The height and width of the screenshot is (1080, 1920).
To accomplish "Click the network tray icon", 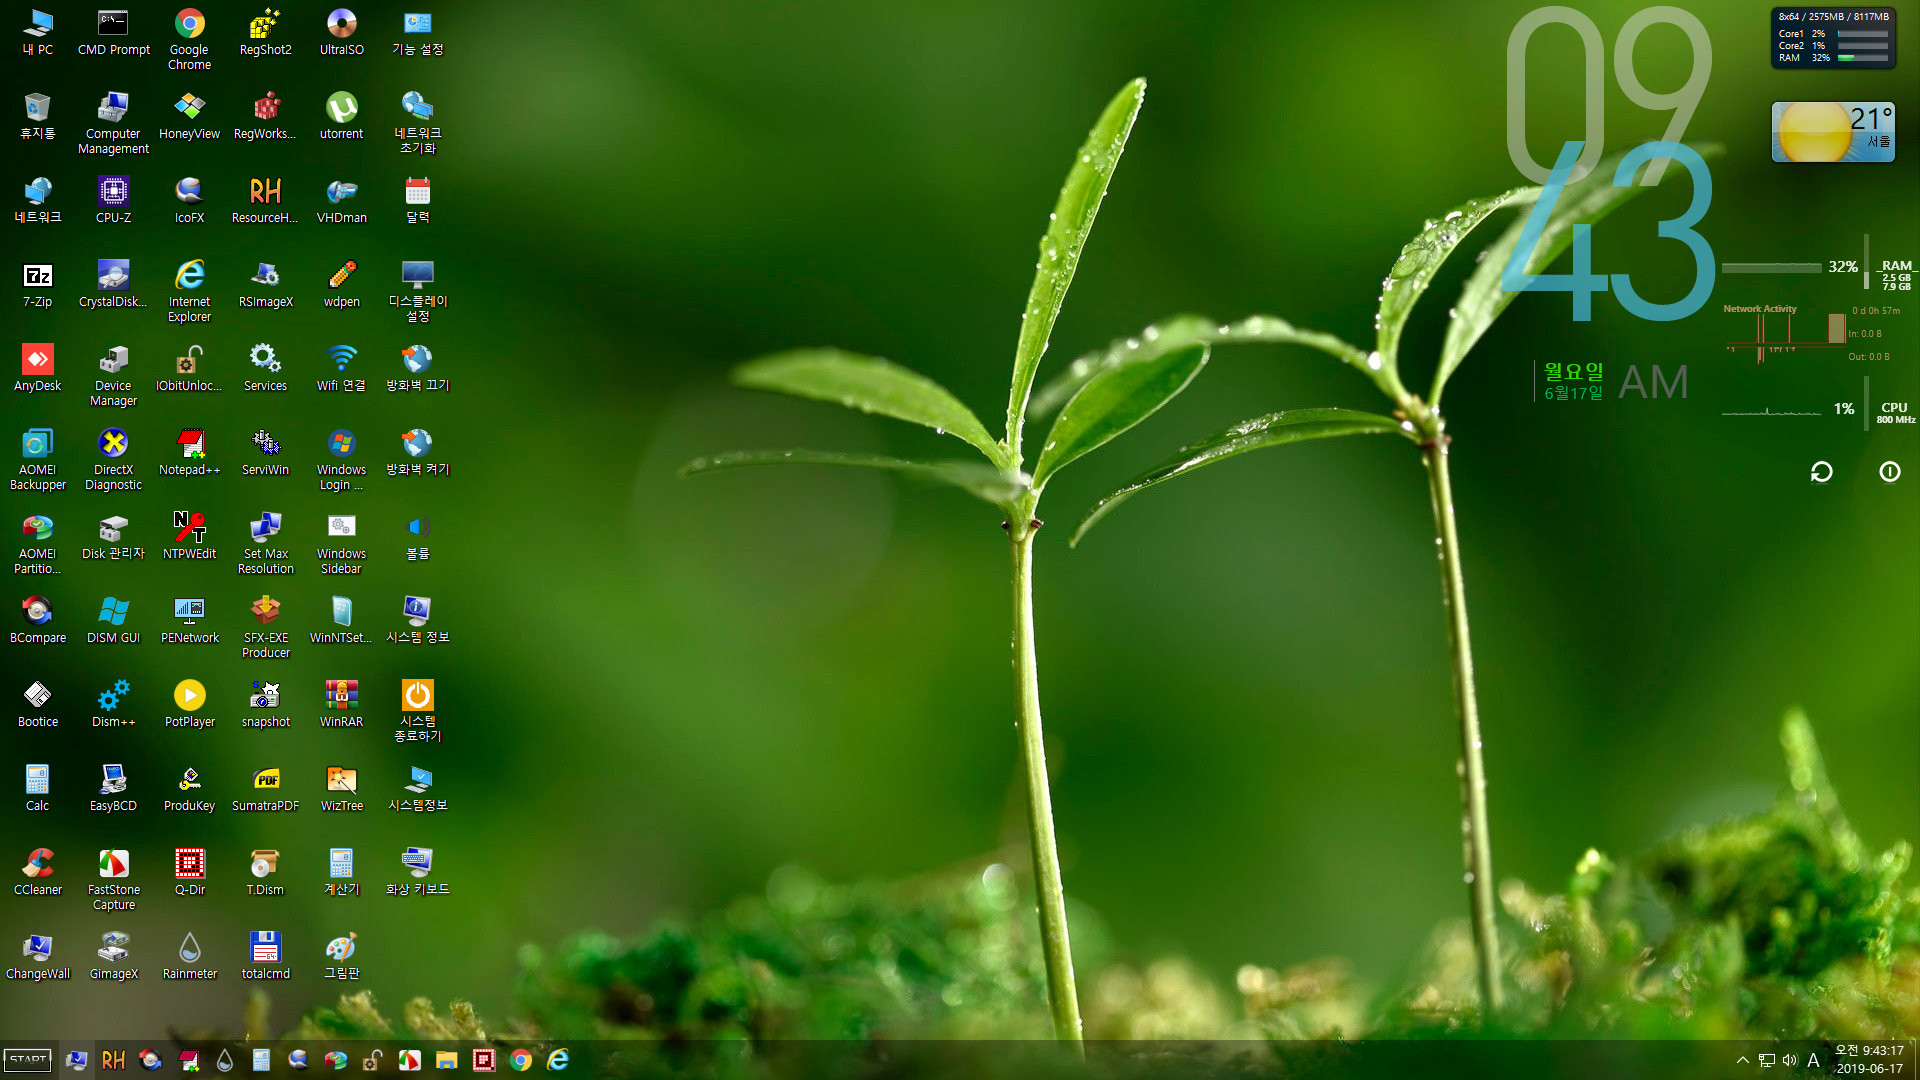I will [x=1766, y=1060].
